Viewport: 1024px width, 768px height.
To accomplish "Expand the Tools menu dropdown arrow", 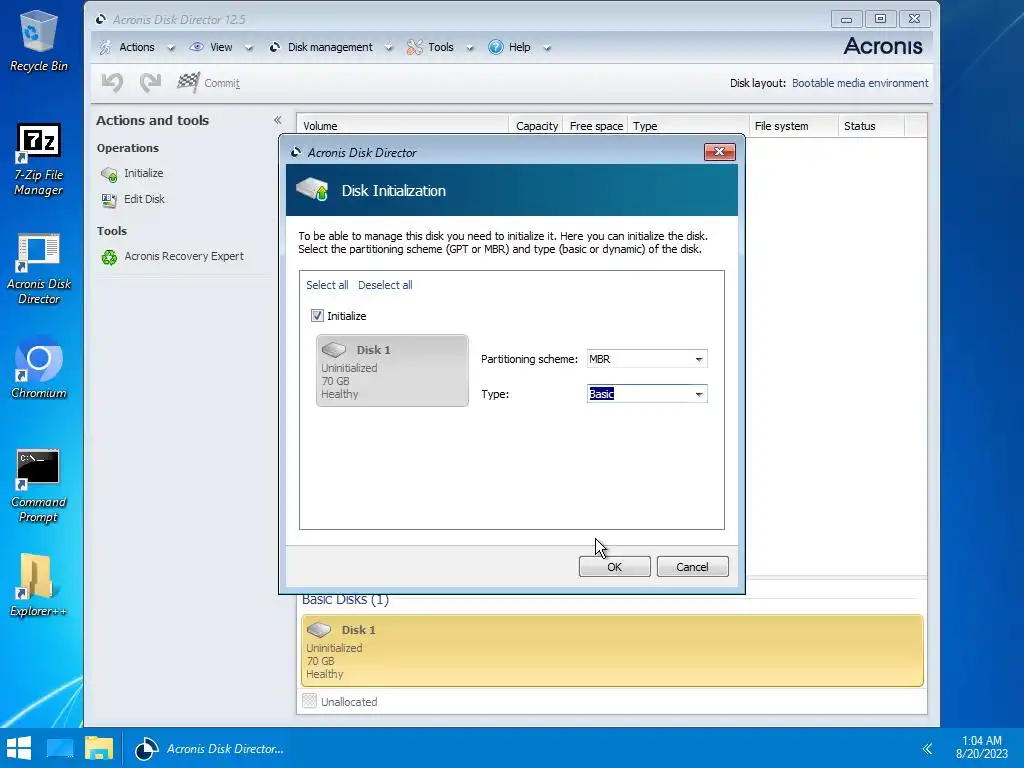I will 470,48.
